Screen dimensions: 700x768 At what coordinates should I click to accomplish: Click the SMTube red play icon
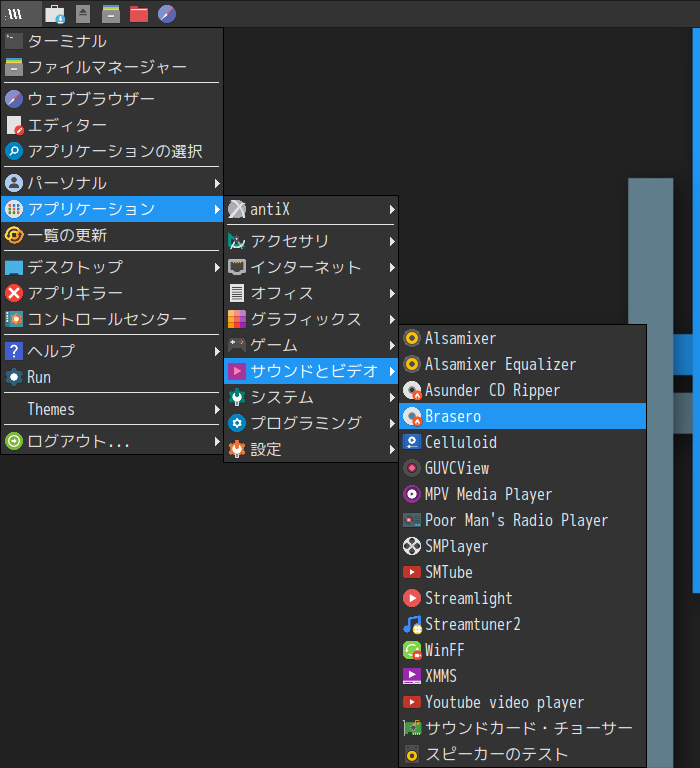412,572
